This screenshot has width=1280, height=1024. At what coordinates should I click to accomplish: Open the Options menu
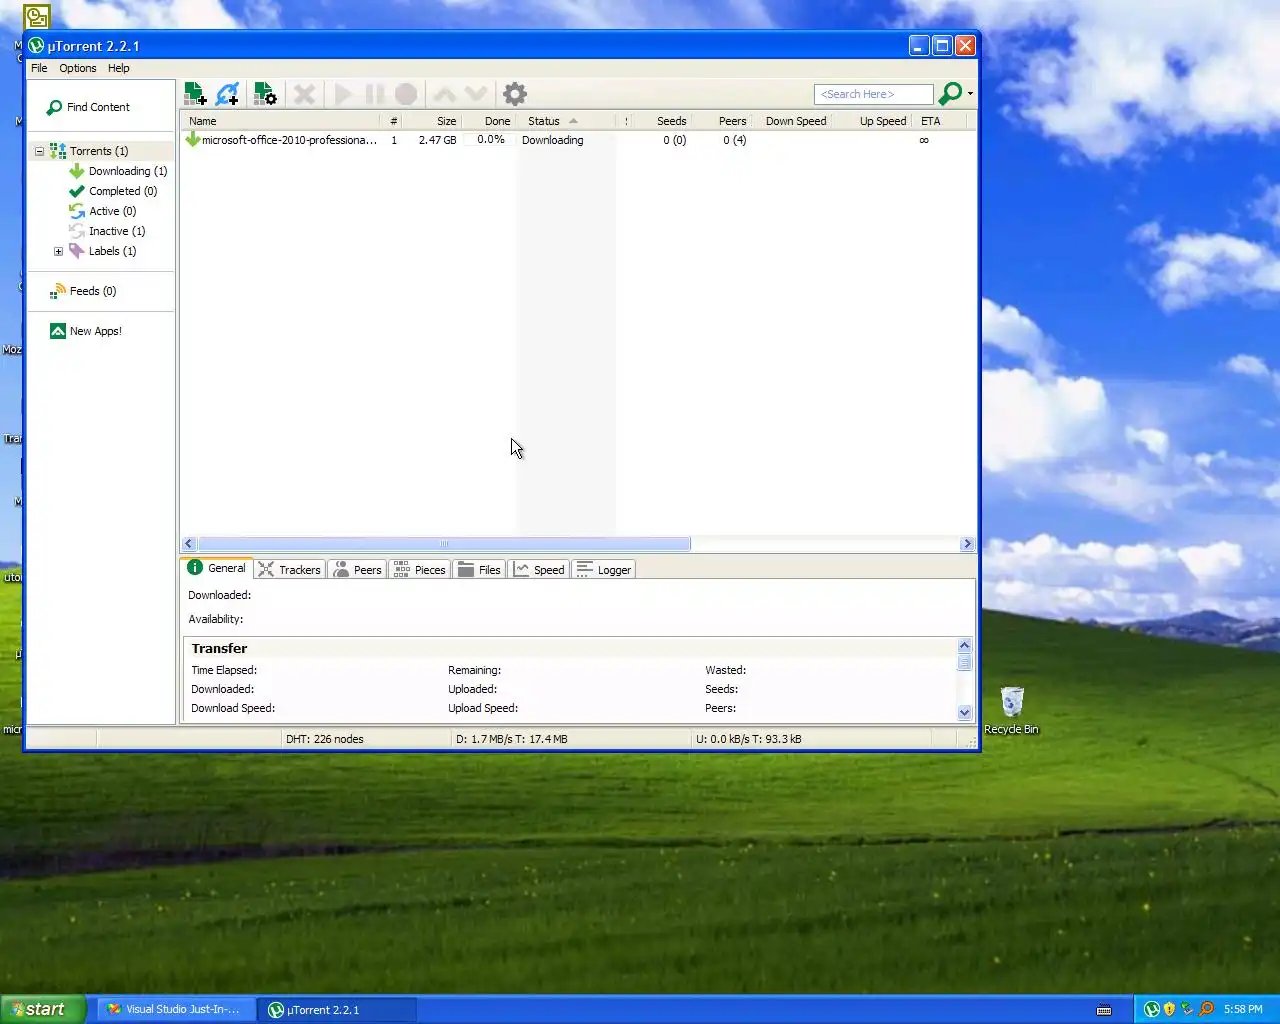(78, 68)
